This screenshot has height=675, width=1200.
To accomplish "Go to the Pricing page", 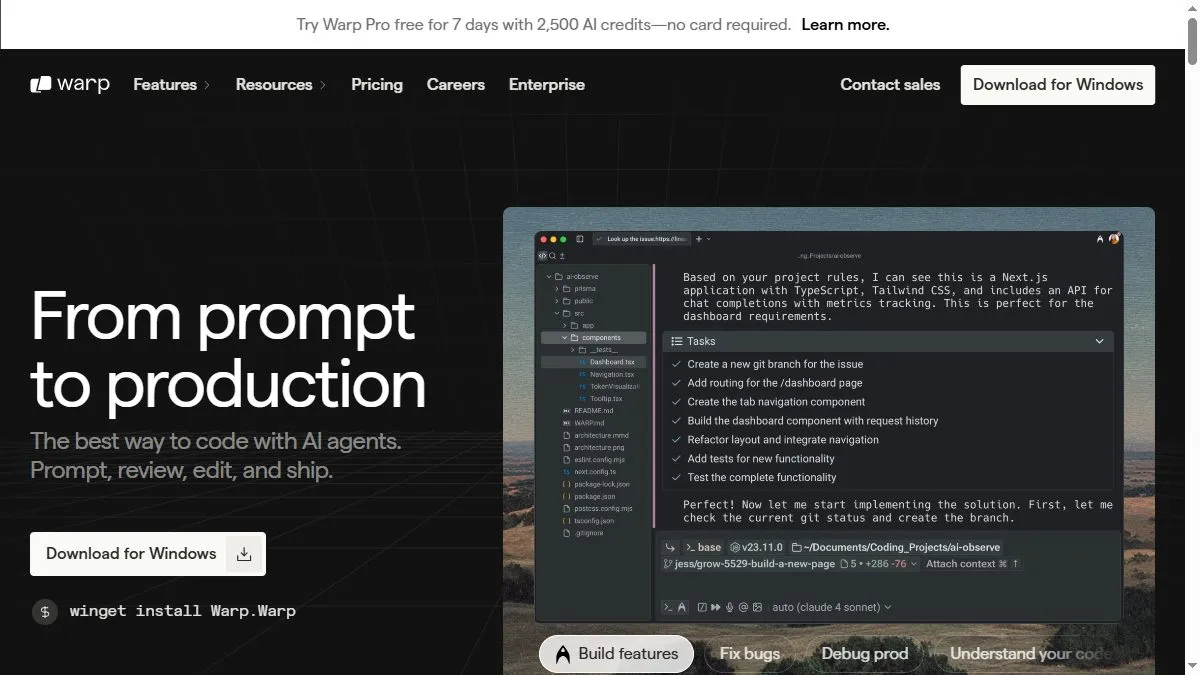I will pyautogui.click(x=377, y=84).
